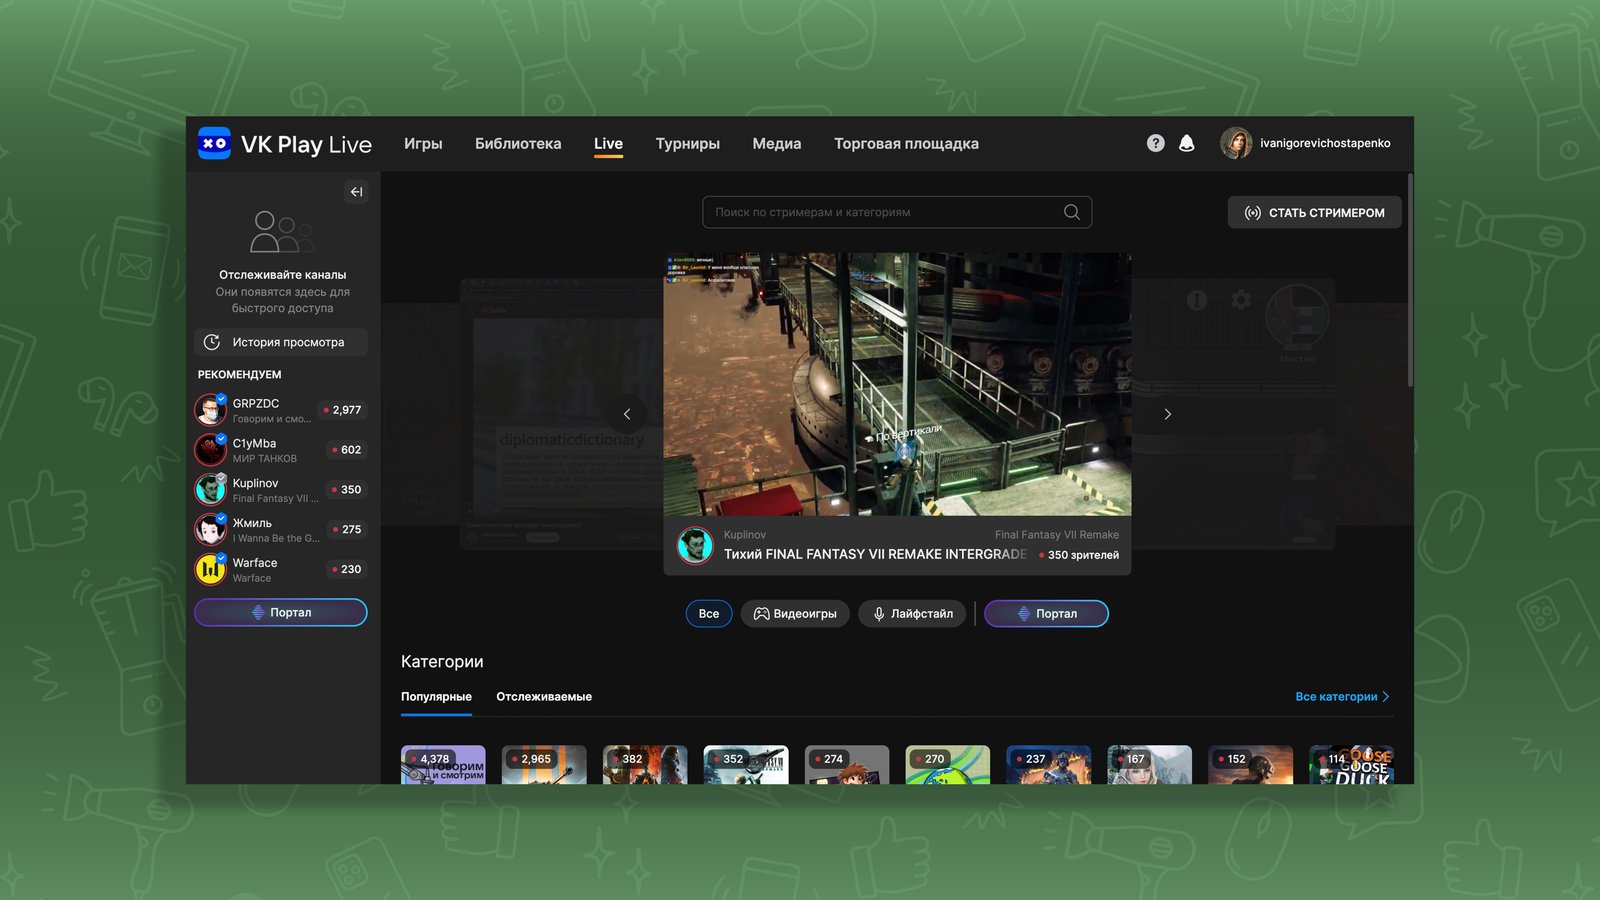Open the category thumbnail with 167 viewers

click(1150, 765)
